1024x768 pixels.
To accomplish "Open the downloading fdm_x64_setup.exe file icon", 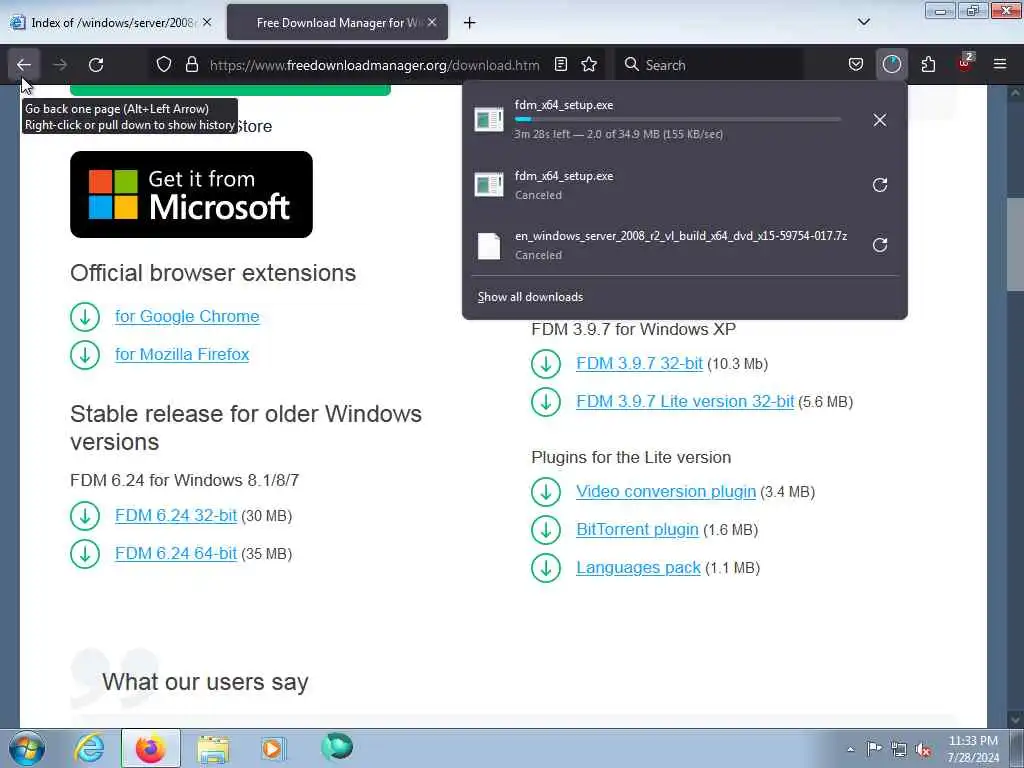I will click(488, 120).
